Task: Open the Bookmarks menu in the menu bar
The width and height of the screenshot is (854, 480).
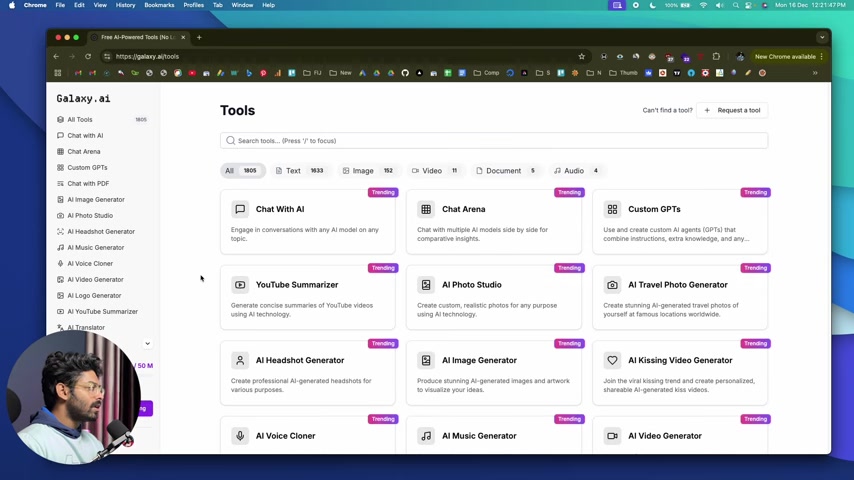Action: click(159, 5)
